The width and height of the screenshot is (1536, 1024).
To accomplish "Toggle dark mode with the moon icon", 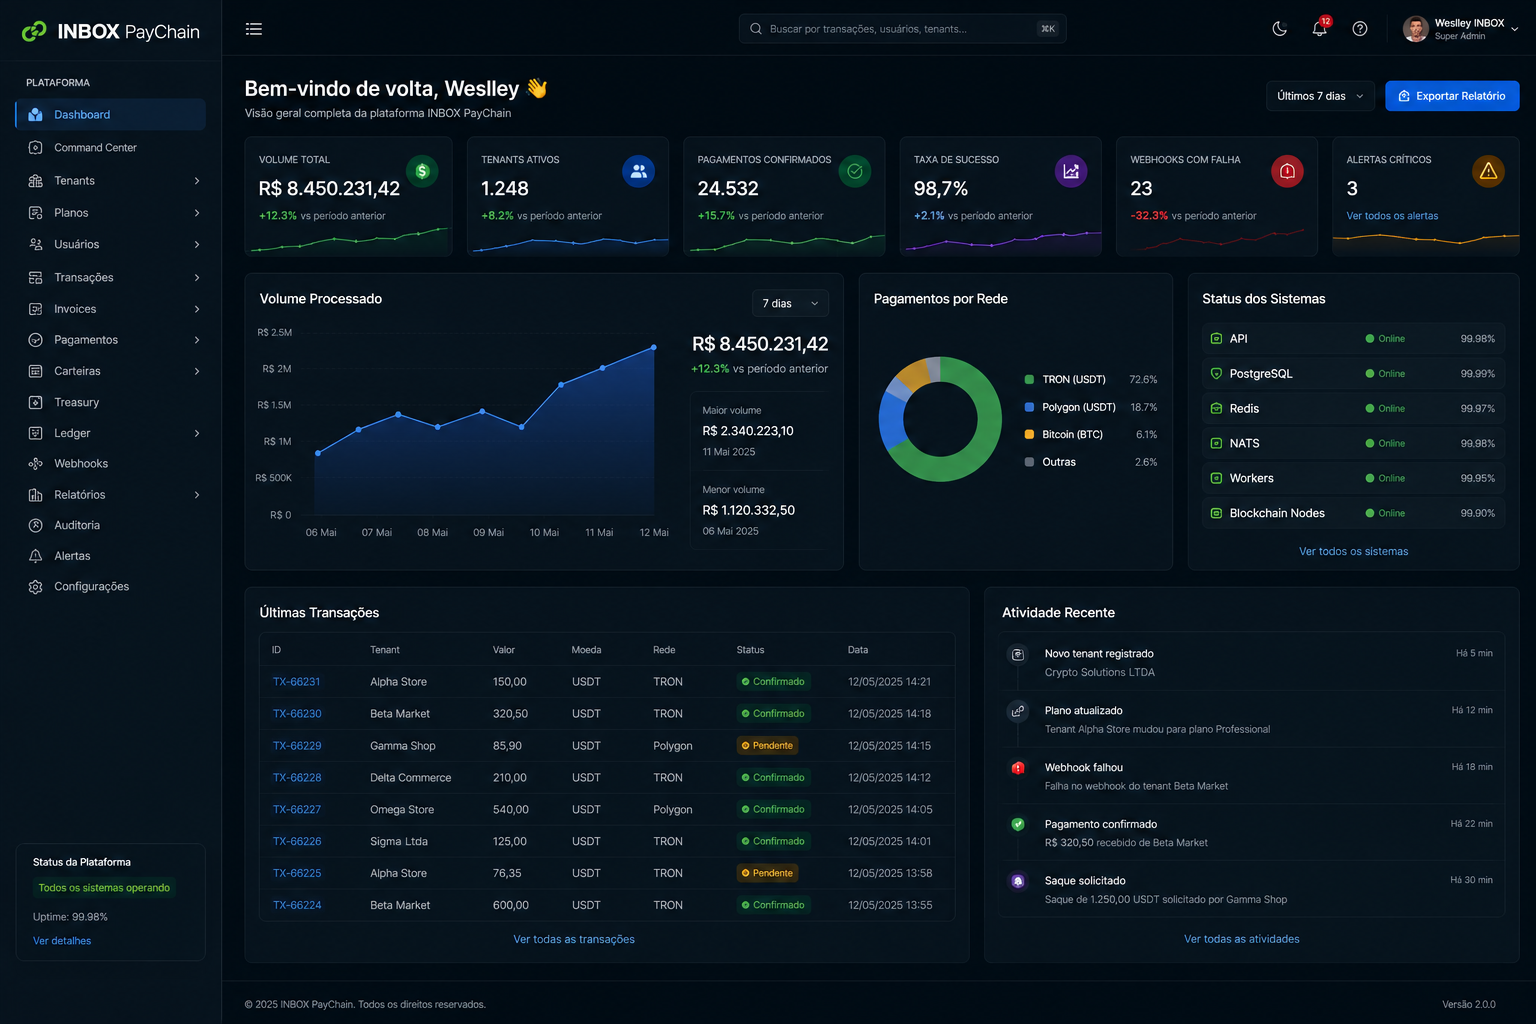I will [x=1279, y=29].
